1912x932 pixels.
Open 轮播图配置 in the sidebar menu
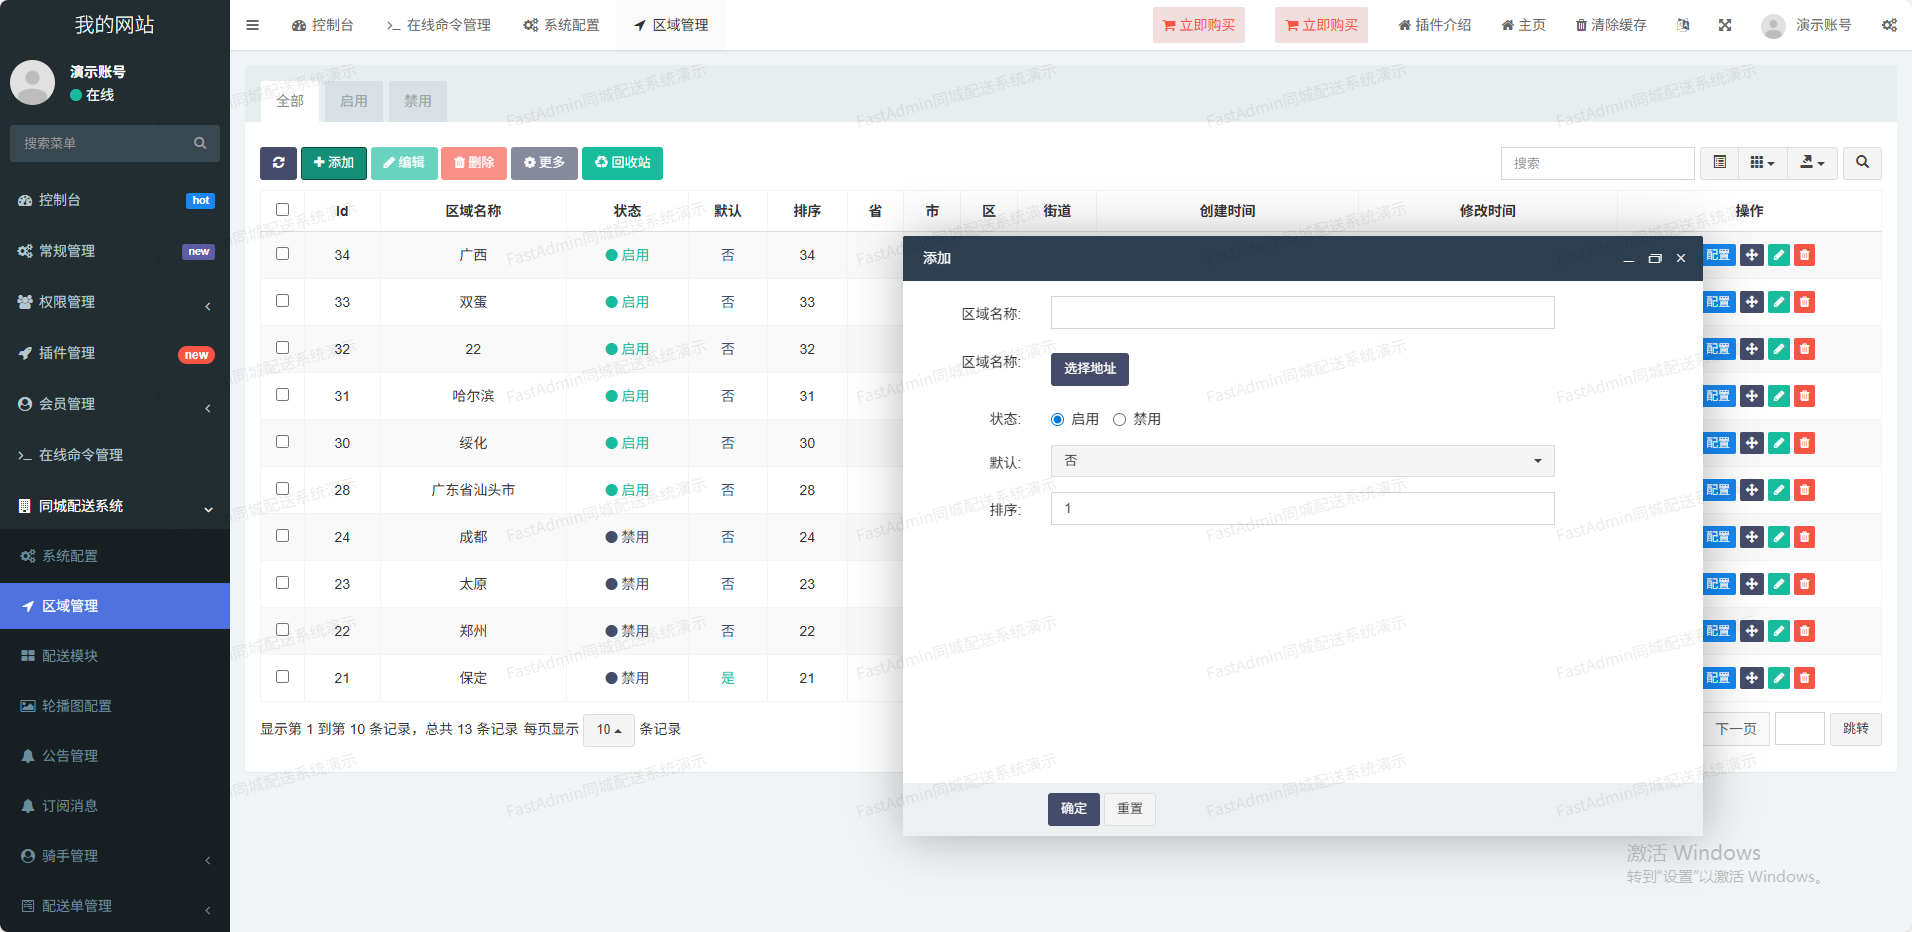point(77,706)
